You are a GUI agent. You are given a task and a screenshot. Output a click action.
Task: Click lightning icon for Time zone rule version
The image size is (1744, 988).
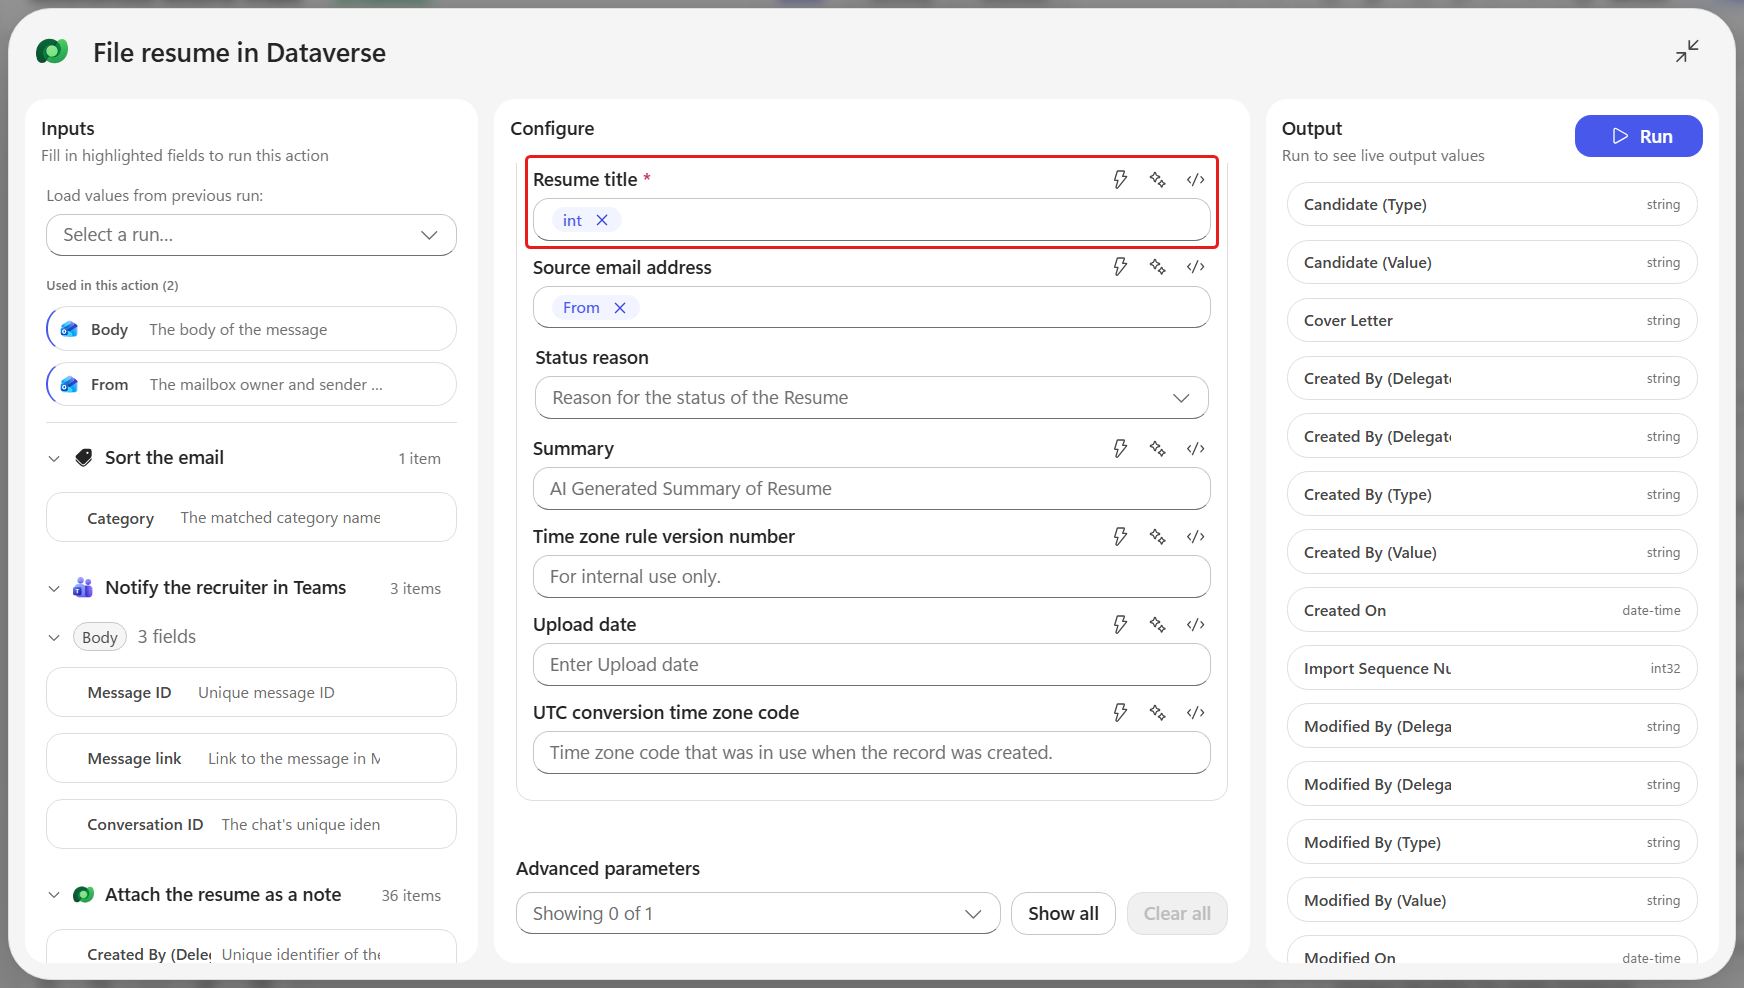(x=1120, y=537)
